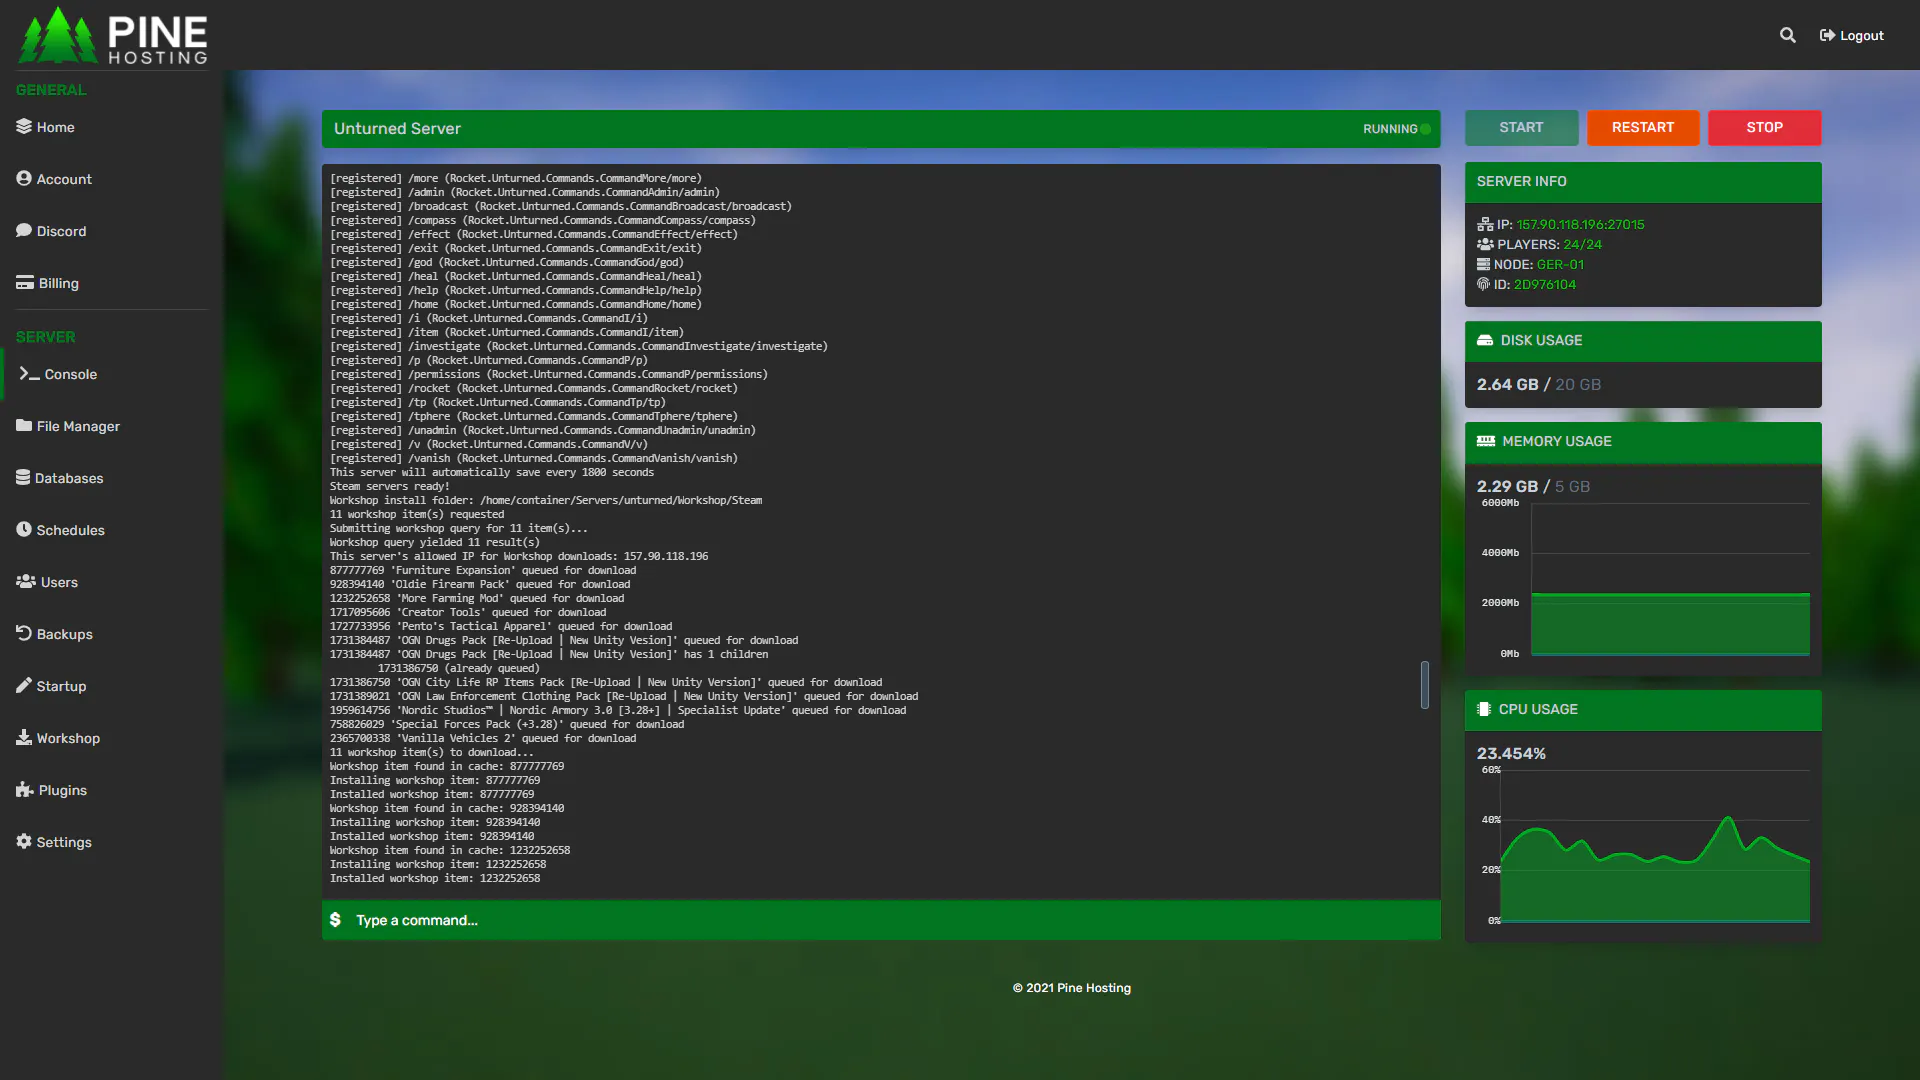Screen dimensions: 1920x1080
Task: Click the Home stack icon
Action: 24,126
